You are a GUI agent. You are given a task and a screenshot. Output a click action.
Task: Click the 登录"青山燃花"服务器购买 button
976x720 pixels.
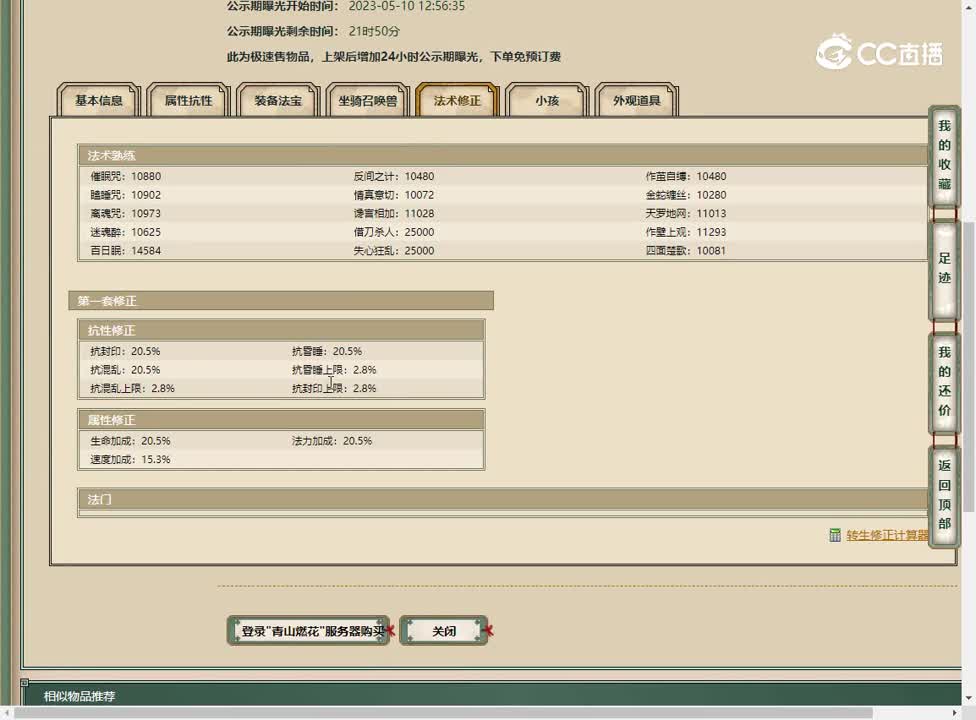click(309, 631)
